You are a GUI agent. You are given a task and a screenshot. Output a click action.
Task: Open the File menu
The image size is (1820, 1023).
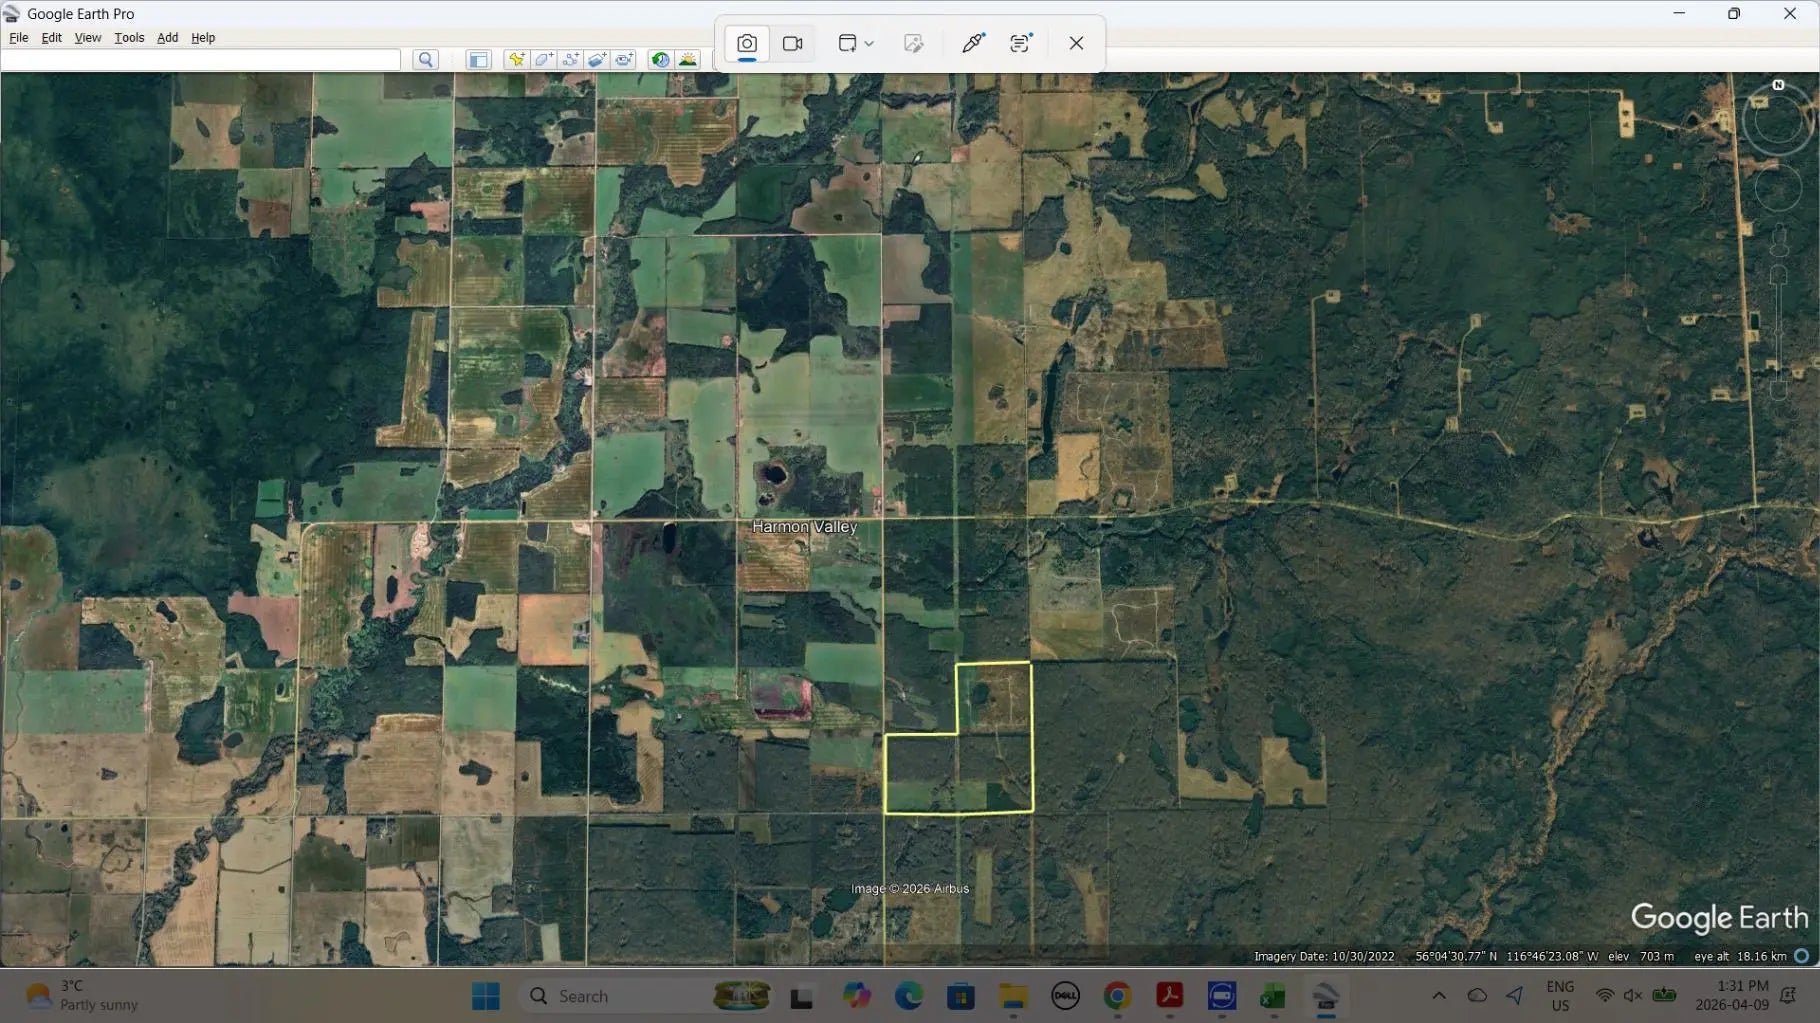click(x=19, y=38)
